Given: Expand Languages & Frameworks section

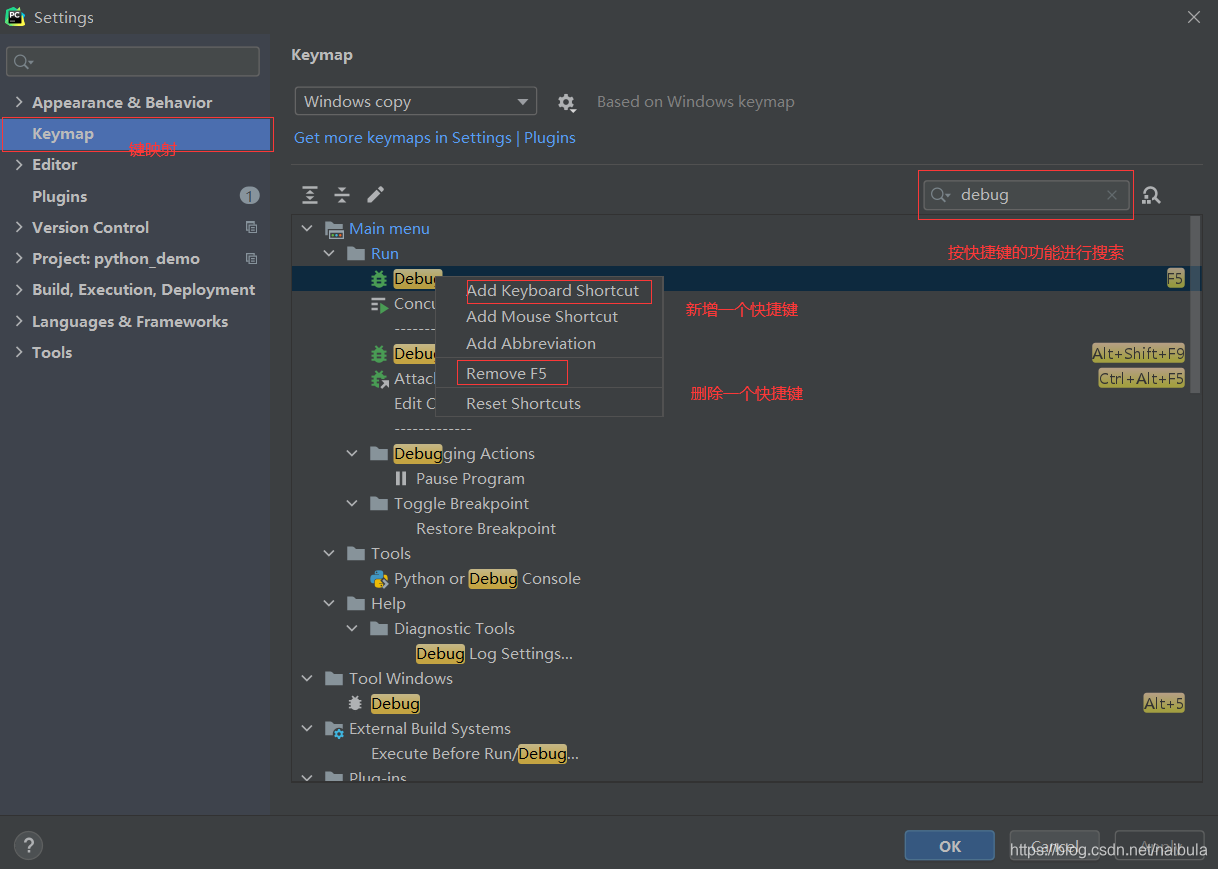Looking at the screenshot, I should [x=19, y=321].
